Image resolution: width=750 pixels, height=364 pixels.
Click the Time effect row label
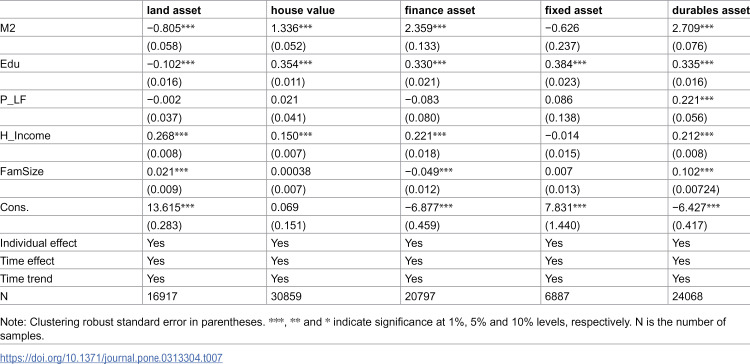pyautogui.click(x=27, y=261)
